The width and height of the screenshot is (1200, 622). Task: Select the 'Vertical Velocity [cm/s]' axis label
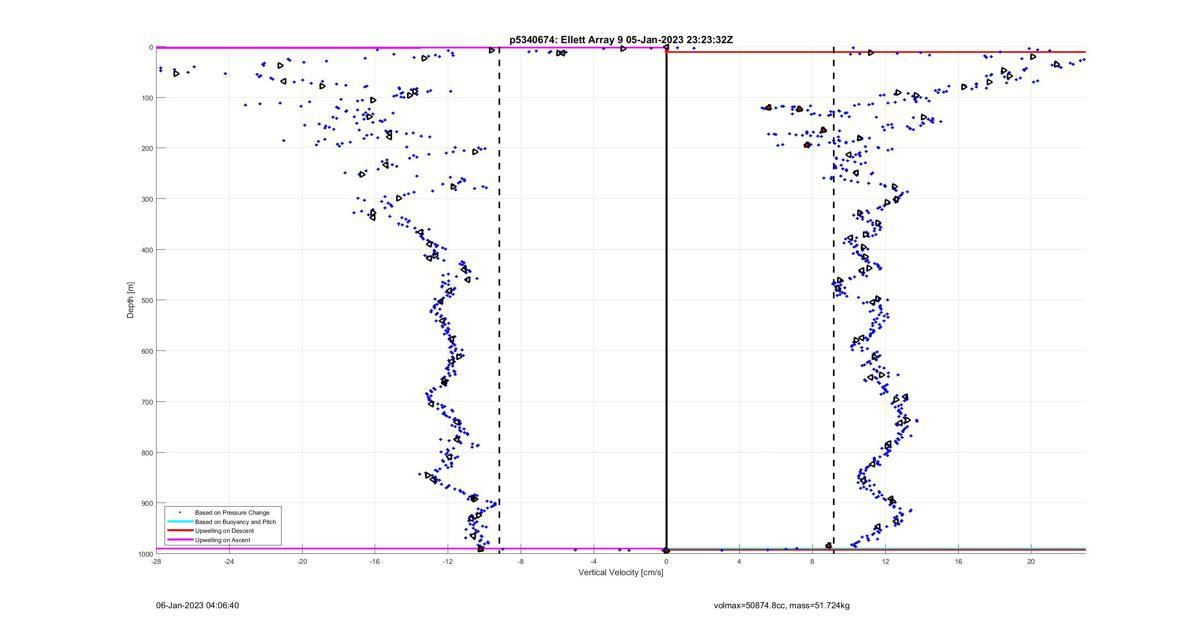coord(620,573)
